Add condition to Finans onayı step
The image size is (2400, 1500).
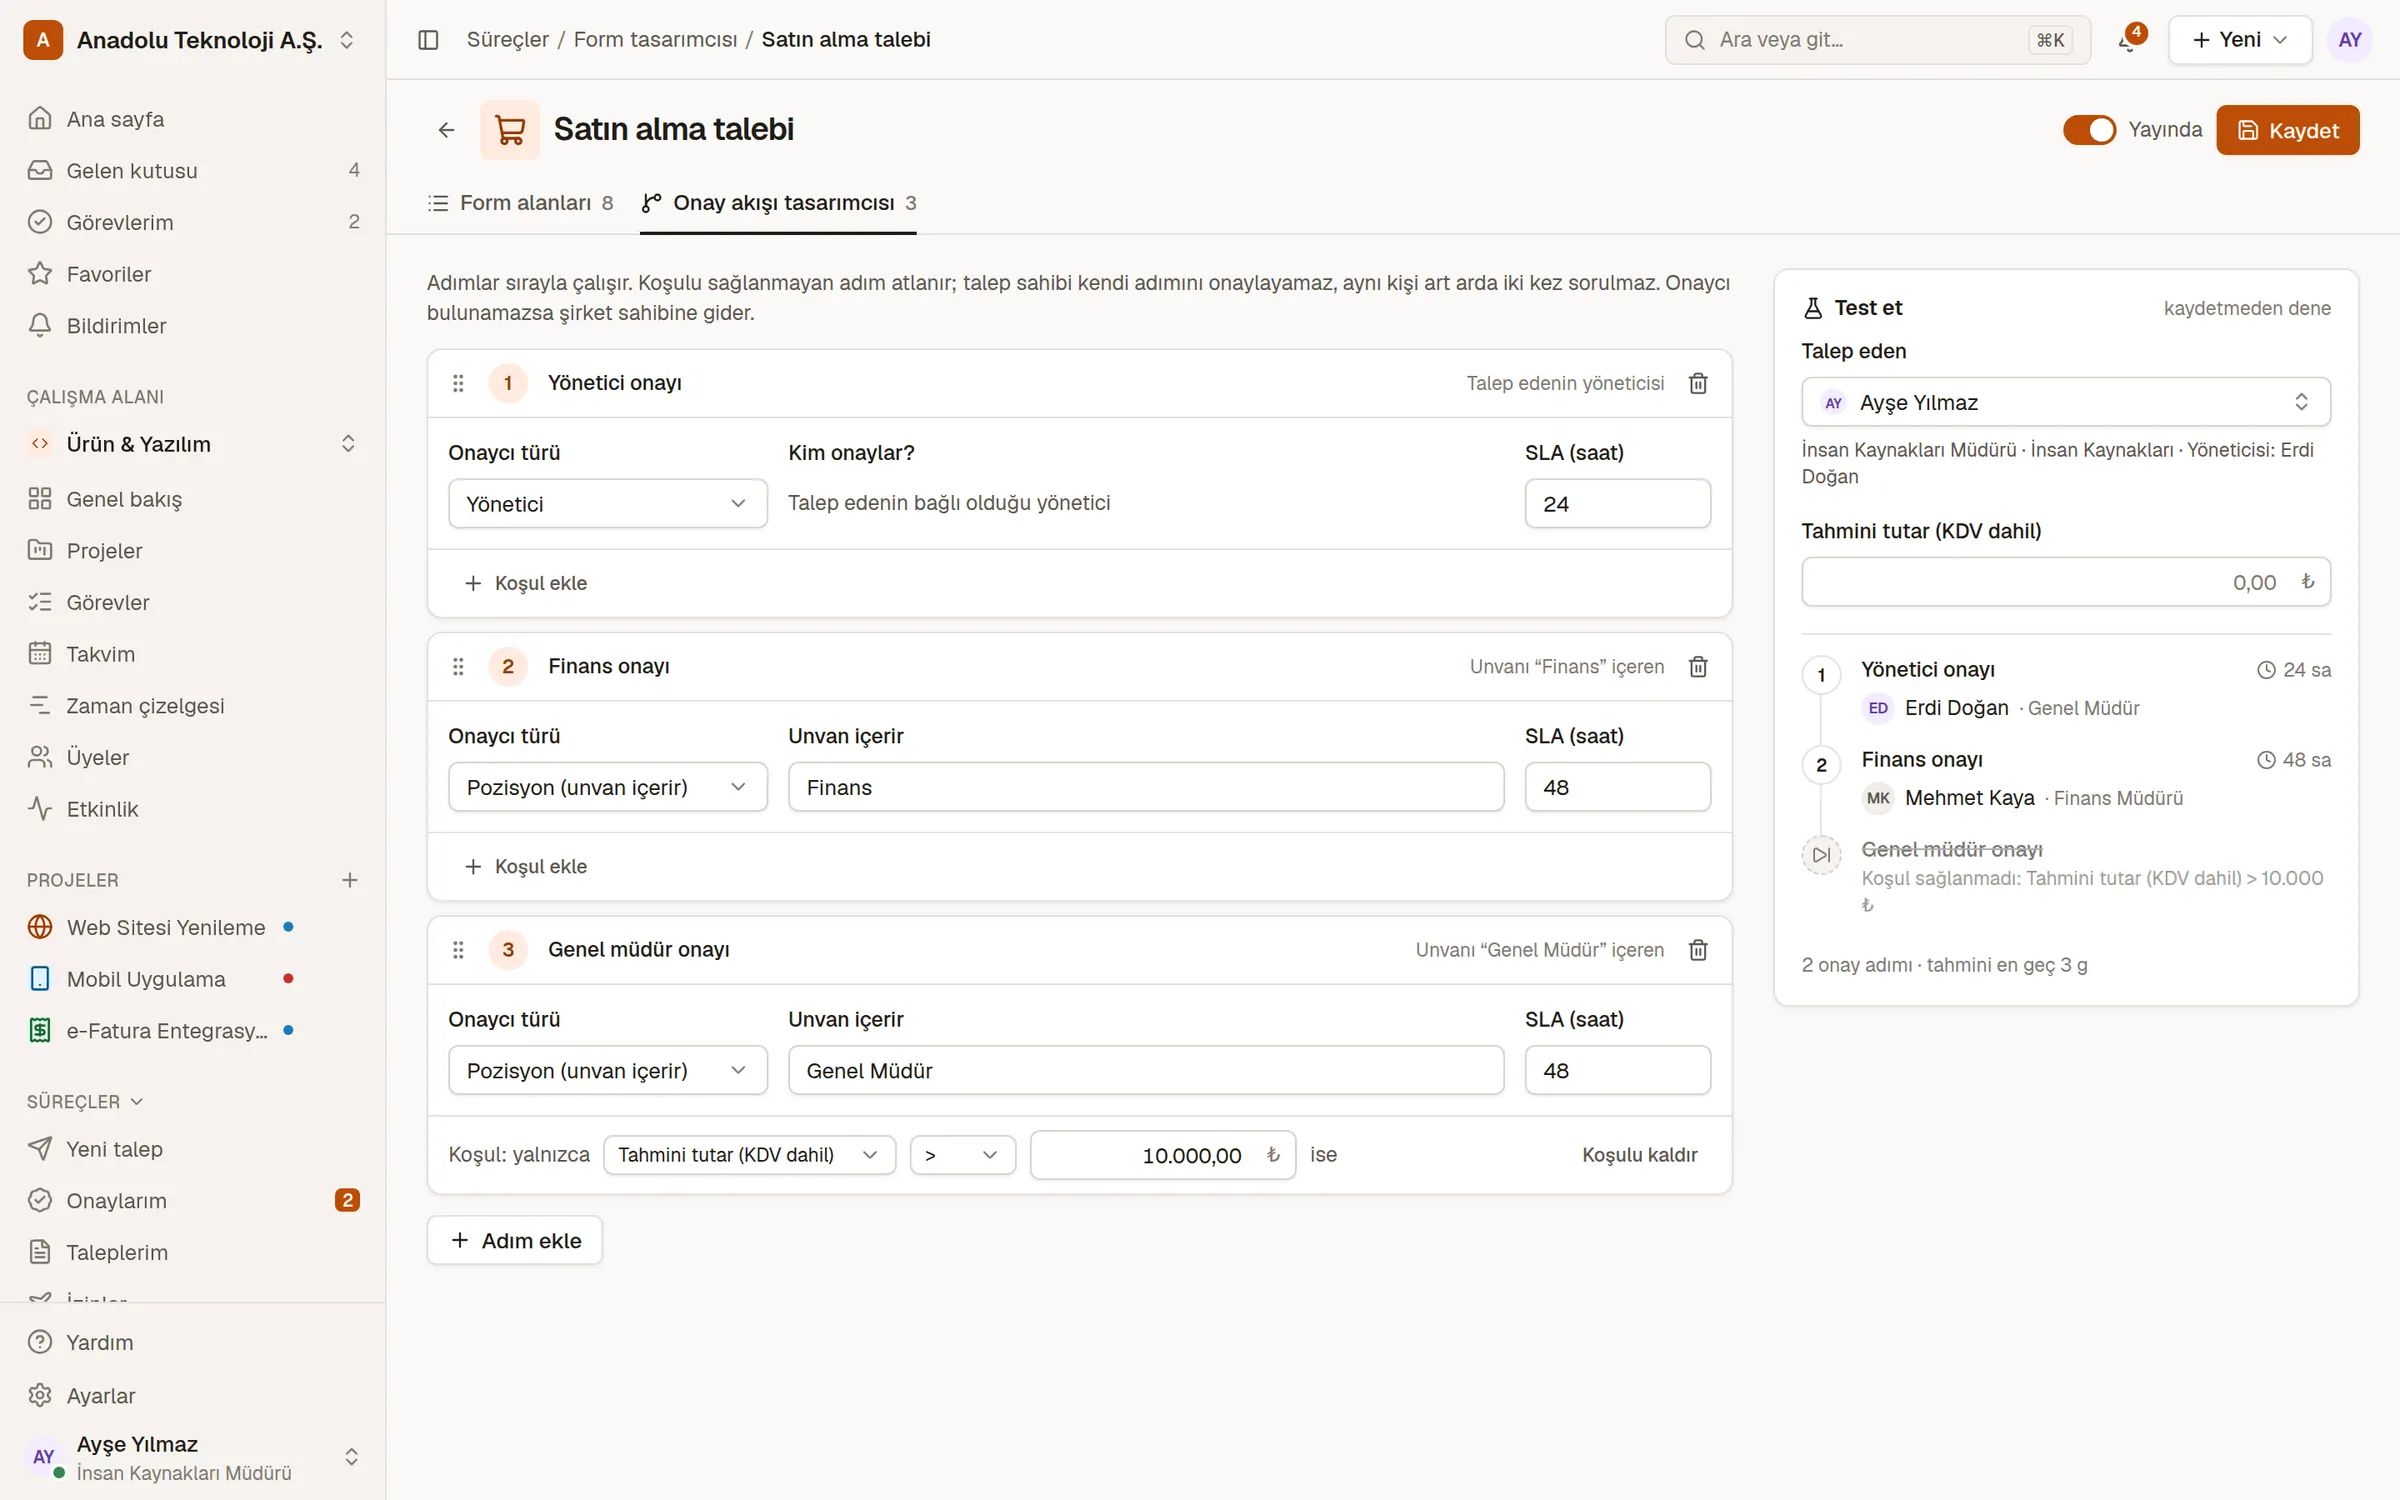tap(526, 866)
